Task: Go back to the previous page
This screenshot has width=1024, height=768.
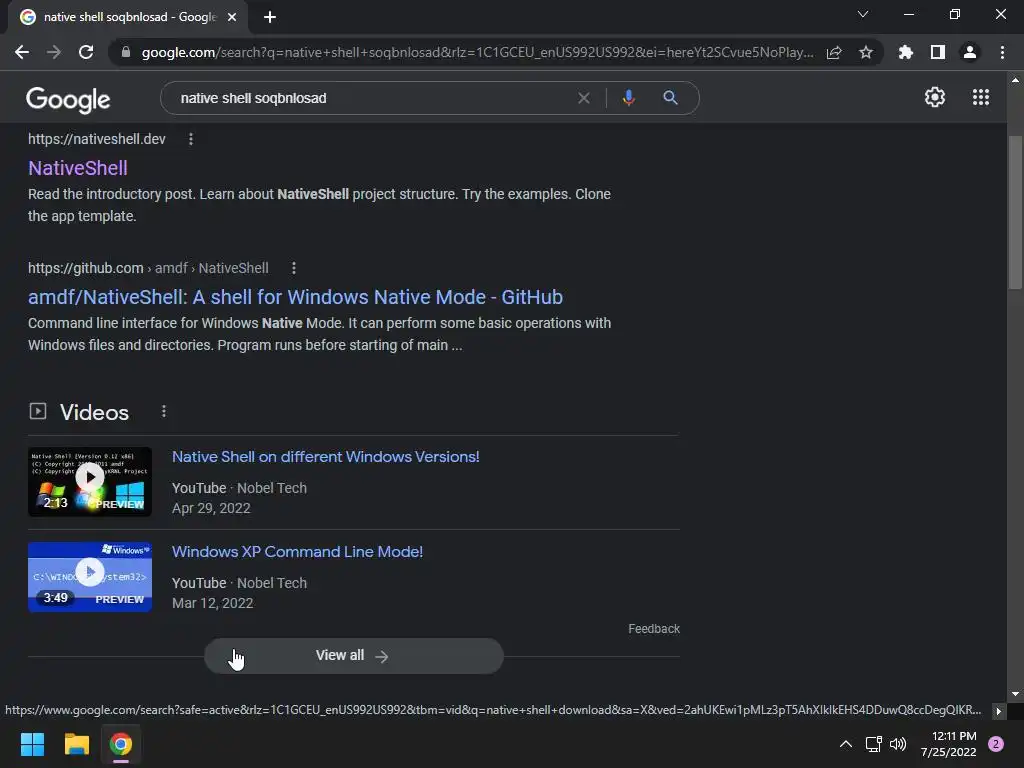Action: click(22, 52)
